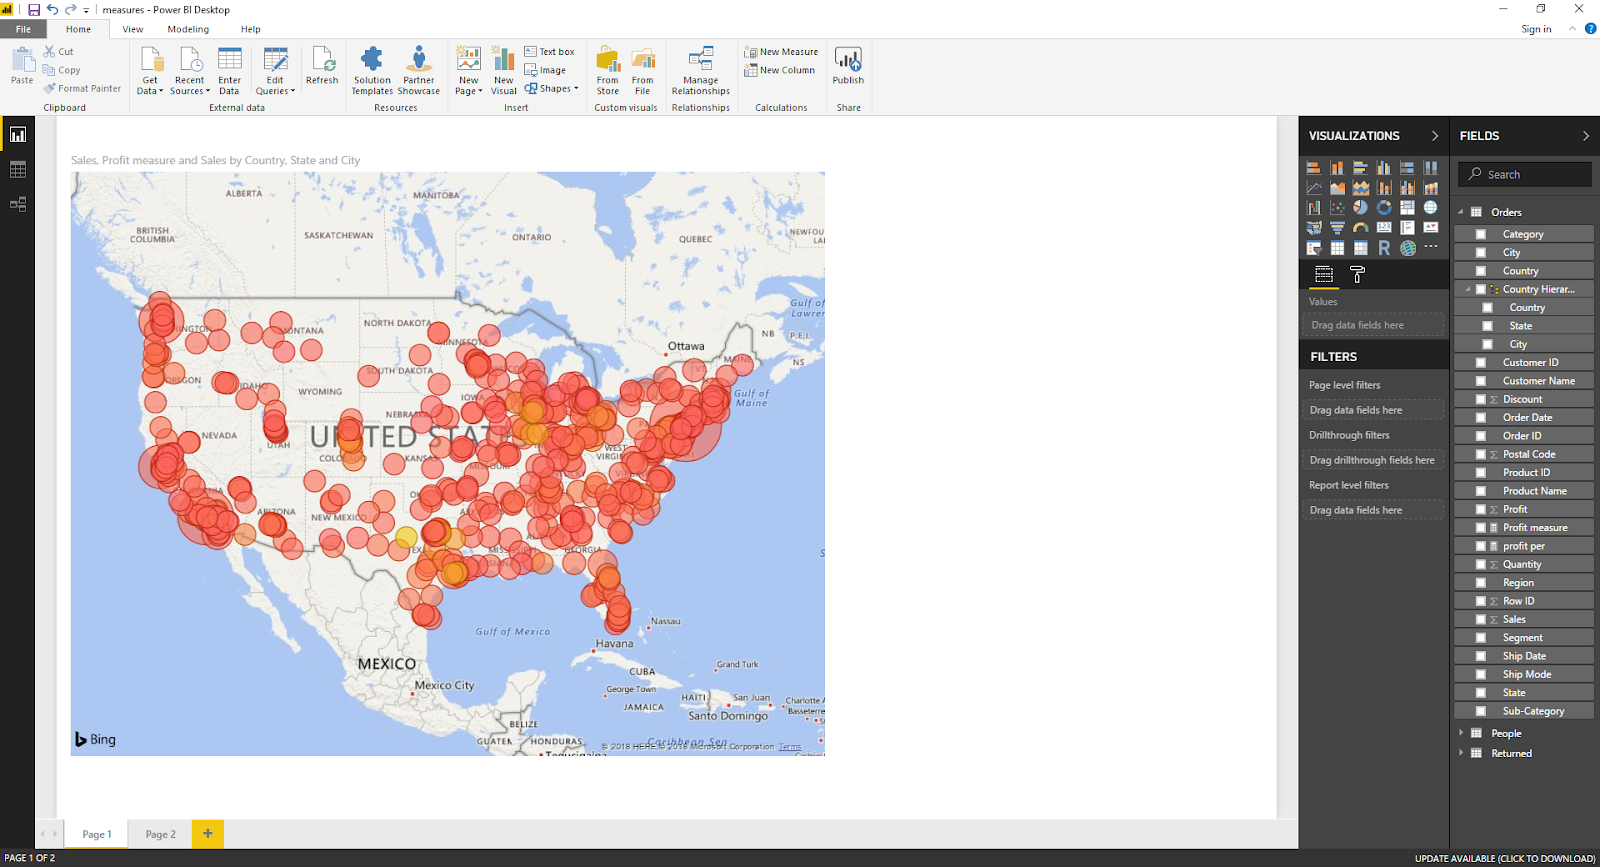Go to the Page 2 tab

(160, 834)
